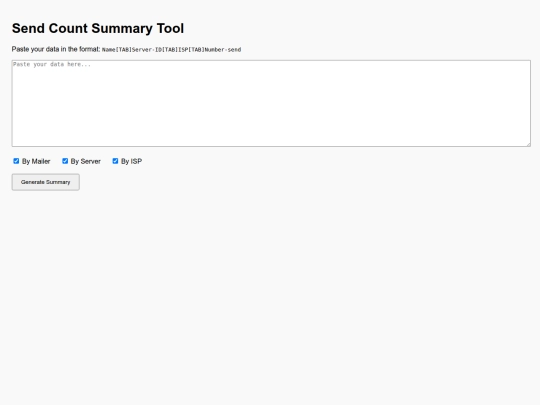Click the Send Count Summary Tool heading
The height and width of the screenshot is (405, 540).
(x=98, y=28)
